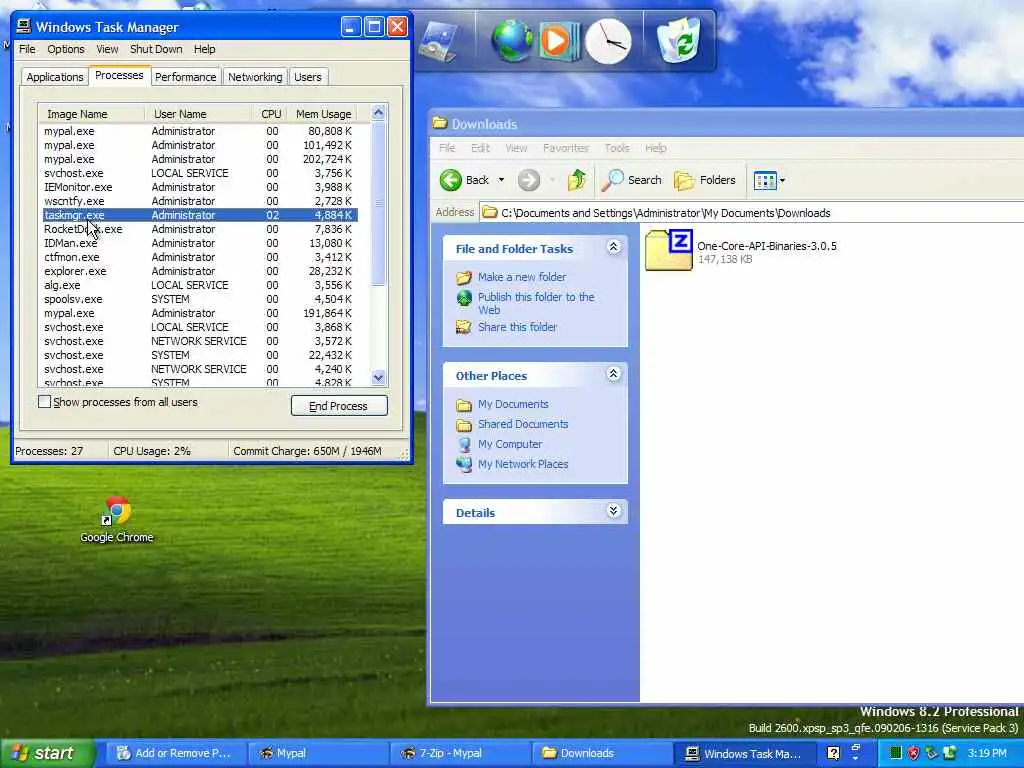Open Google Chrome desktop shortcut
The image size is (1024, 768).
pos(117,520)
